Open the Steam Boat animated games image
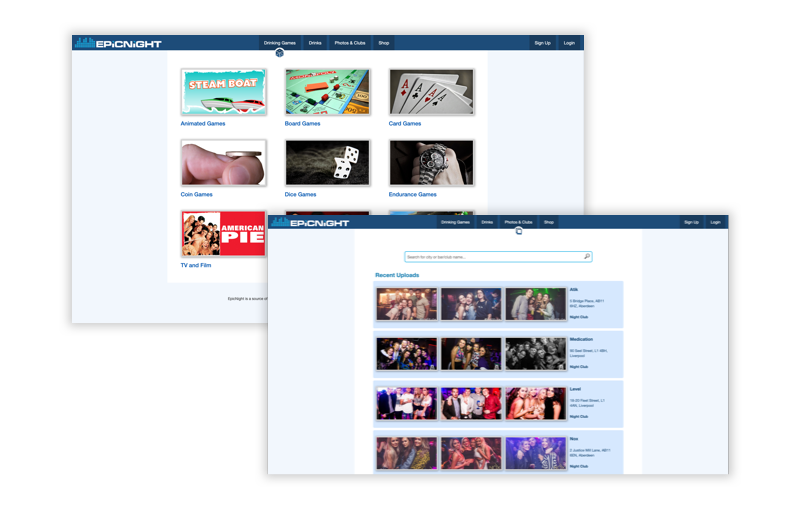Viewport: 800px width, 509px height. tap(224, 92)
